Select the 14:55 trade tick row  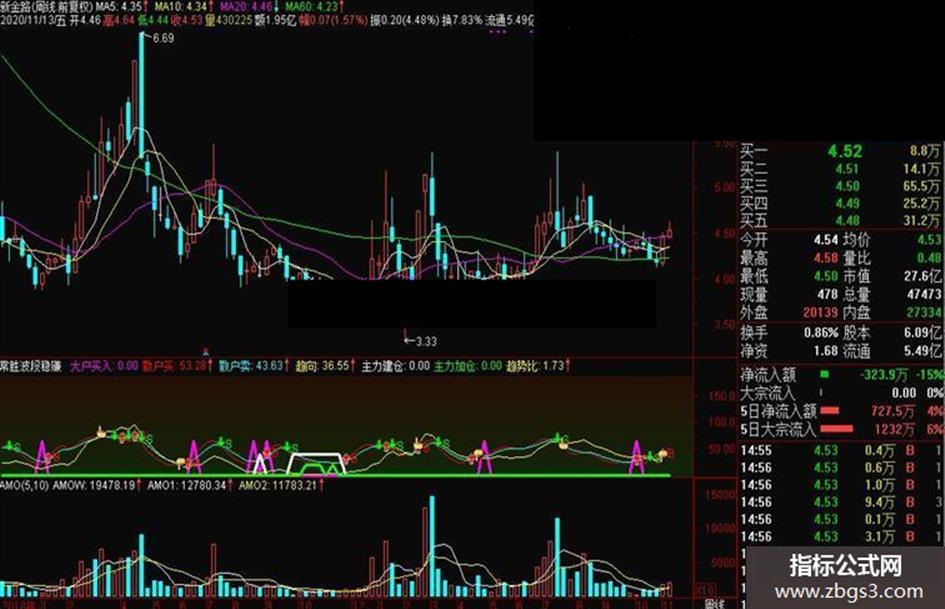click(x=841, y=450)
